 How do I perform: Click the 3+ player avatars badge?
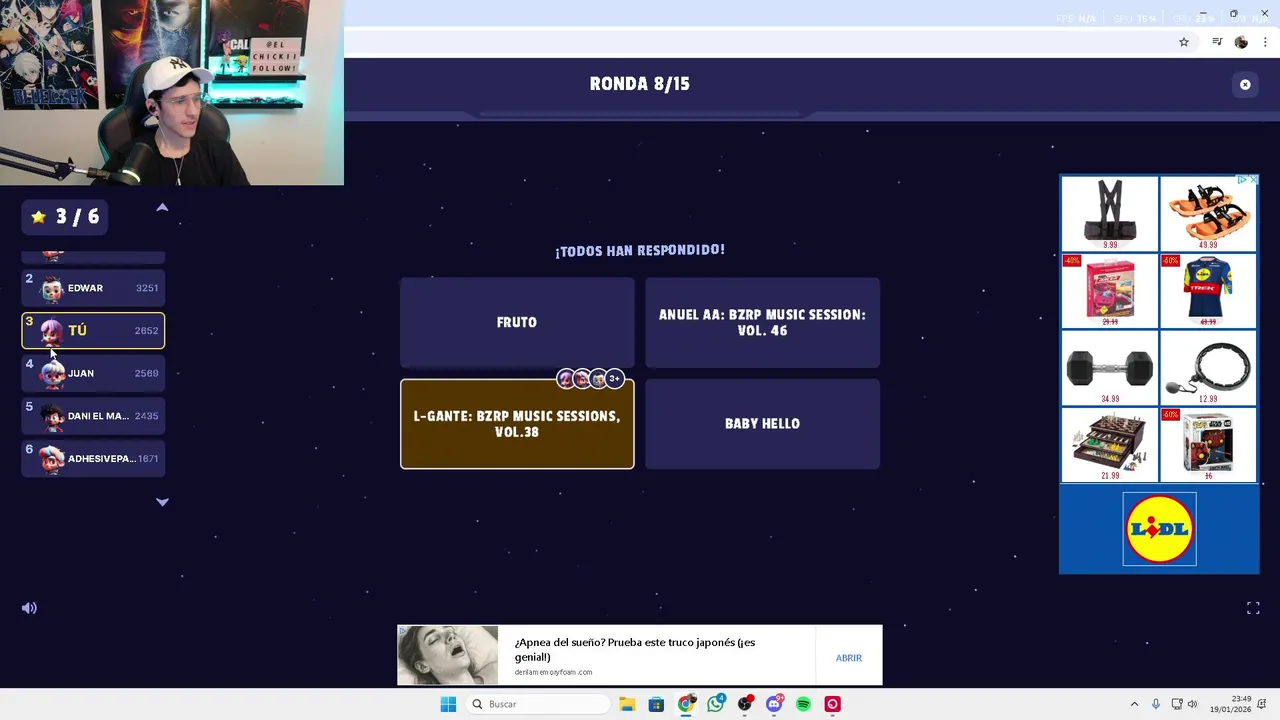point(614,378)
